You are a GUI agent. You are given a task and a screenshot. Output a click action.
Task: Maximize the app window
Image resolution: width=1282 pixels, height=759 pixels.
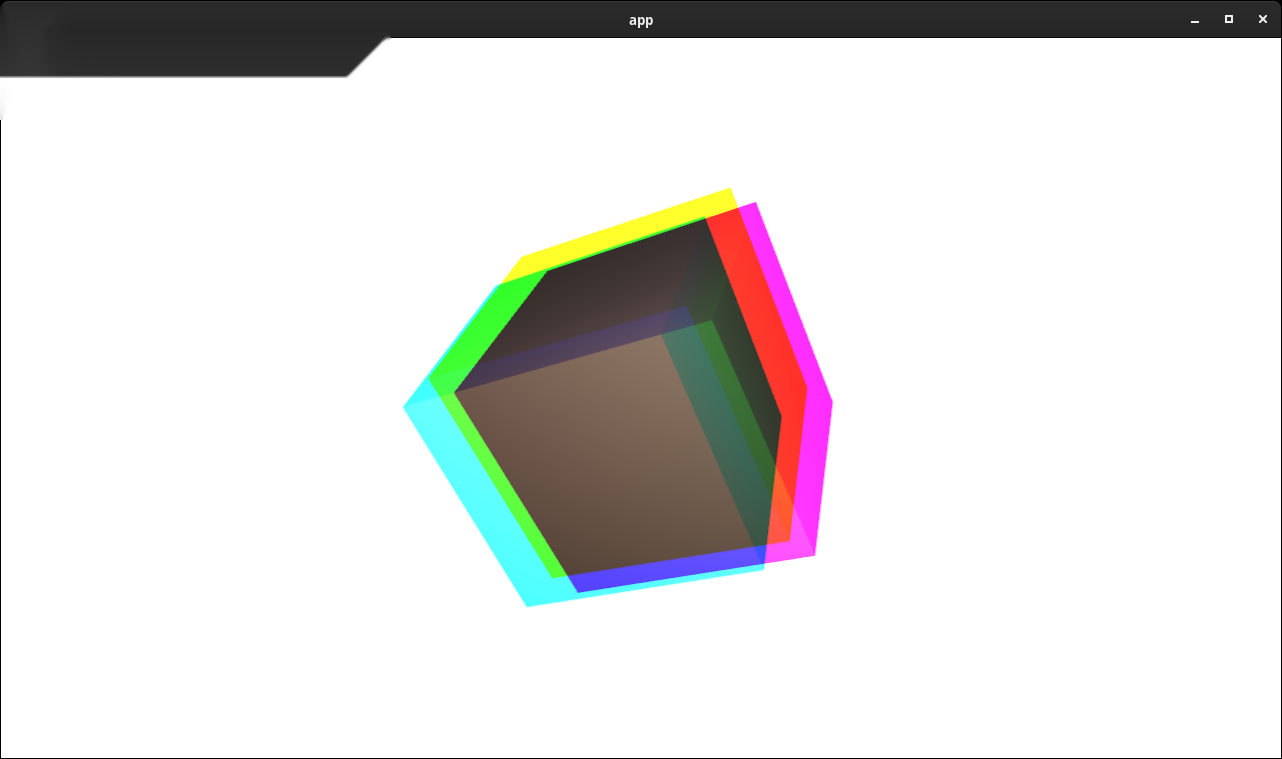(x=1229, y=19)
